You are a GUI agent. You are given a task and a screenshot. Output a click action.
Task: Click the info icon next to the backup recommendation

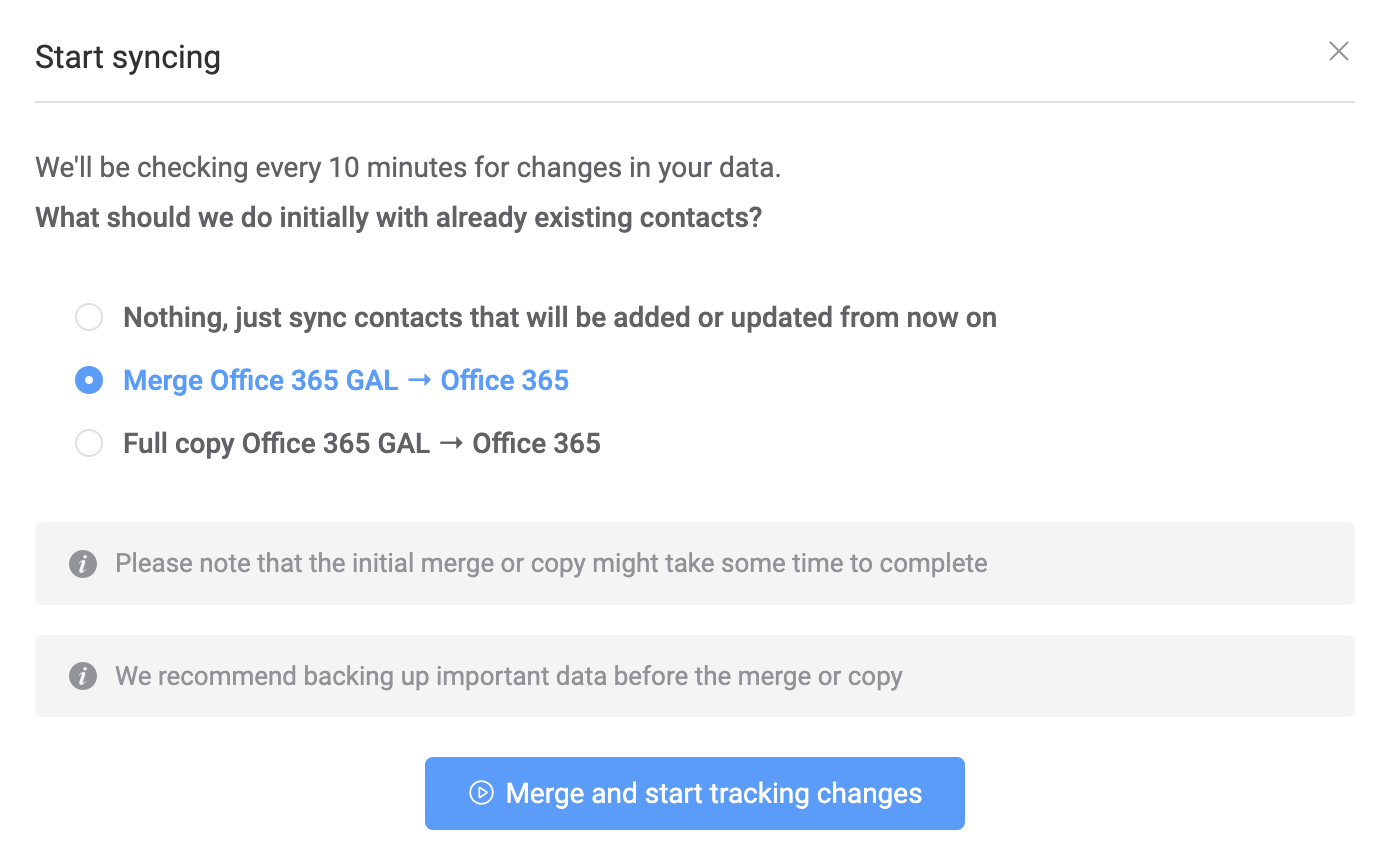click(x=83, y=676)
